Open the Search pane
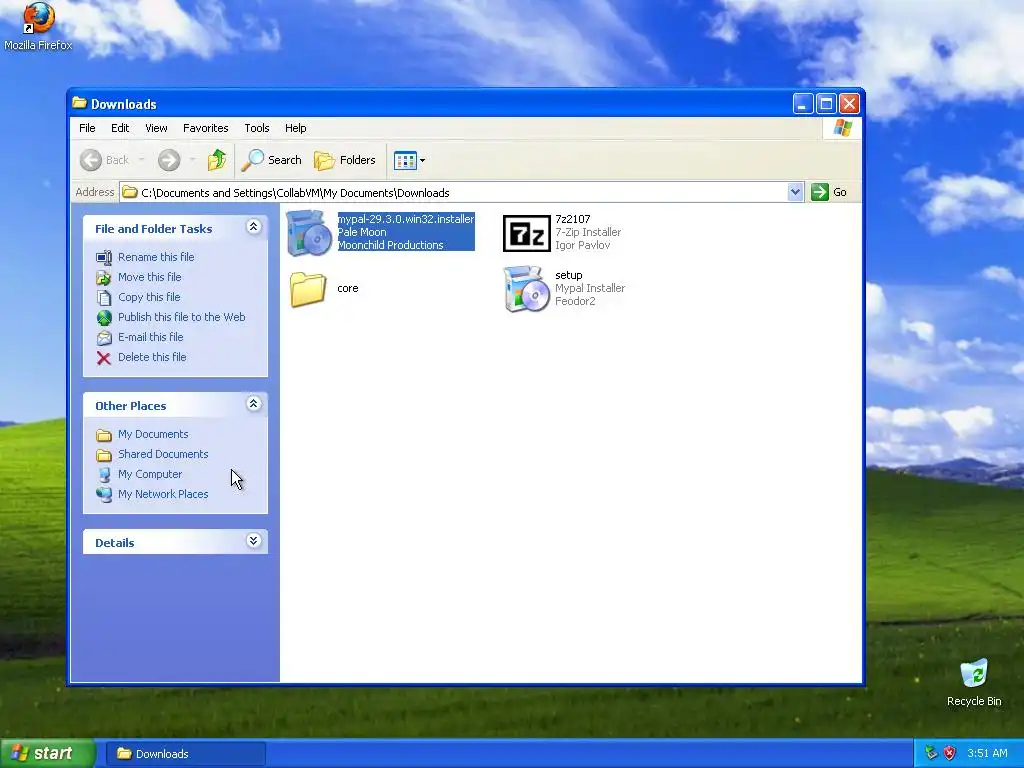This screenshot has height=768, width=1024. tap(272, 160)
